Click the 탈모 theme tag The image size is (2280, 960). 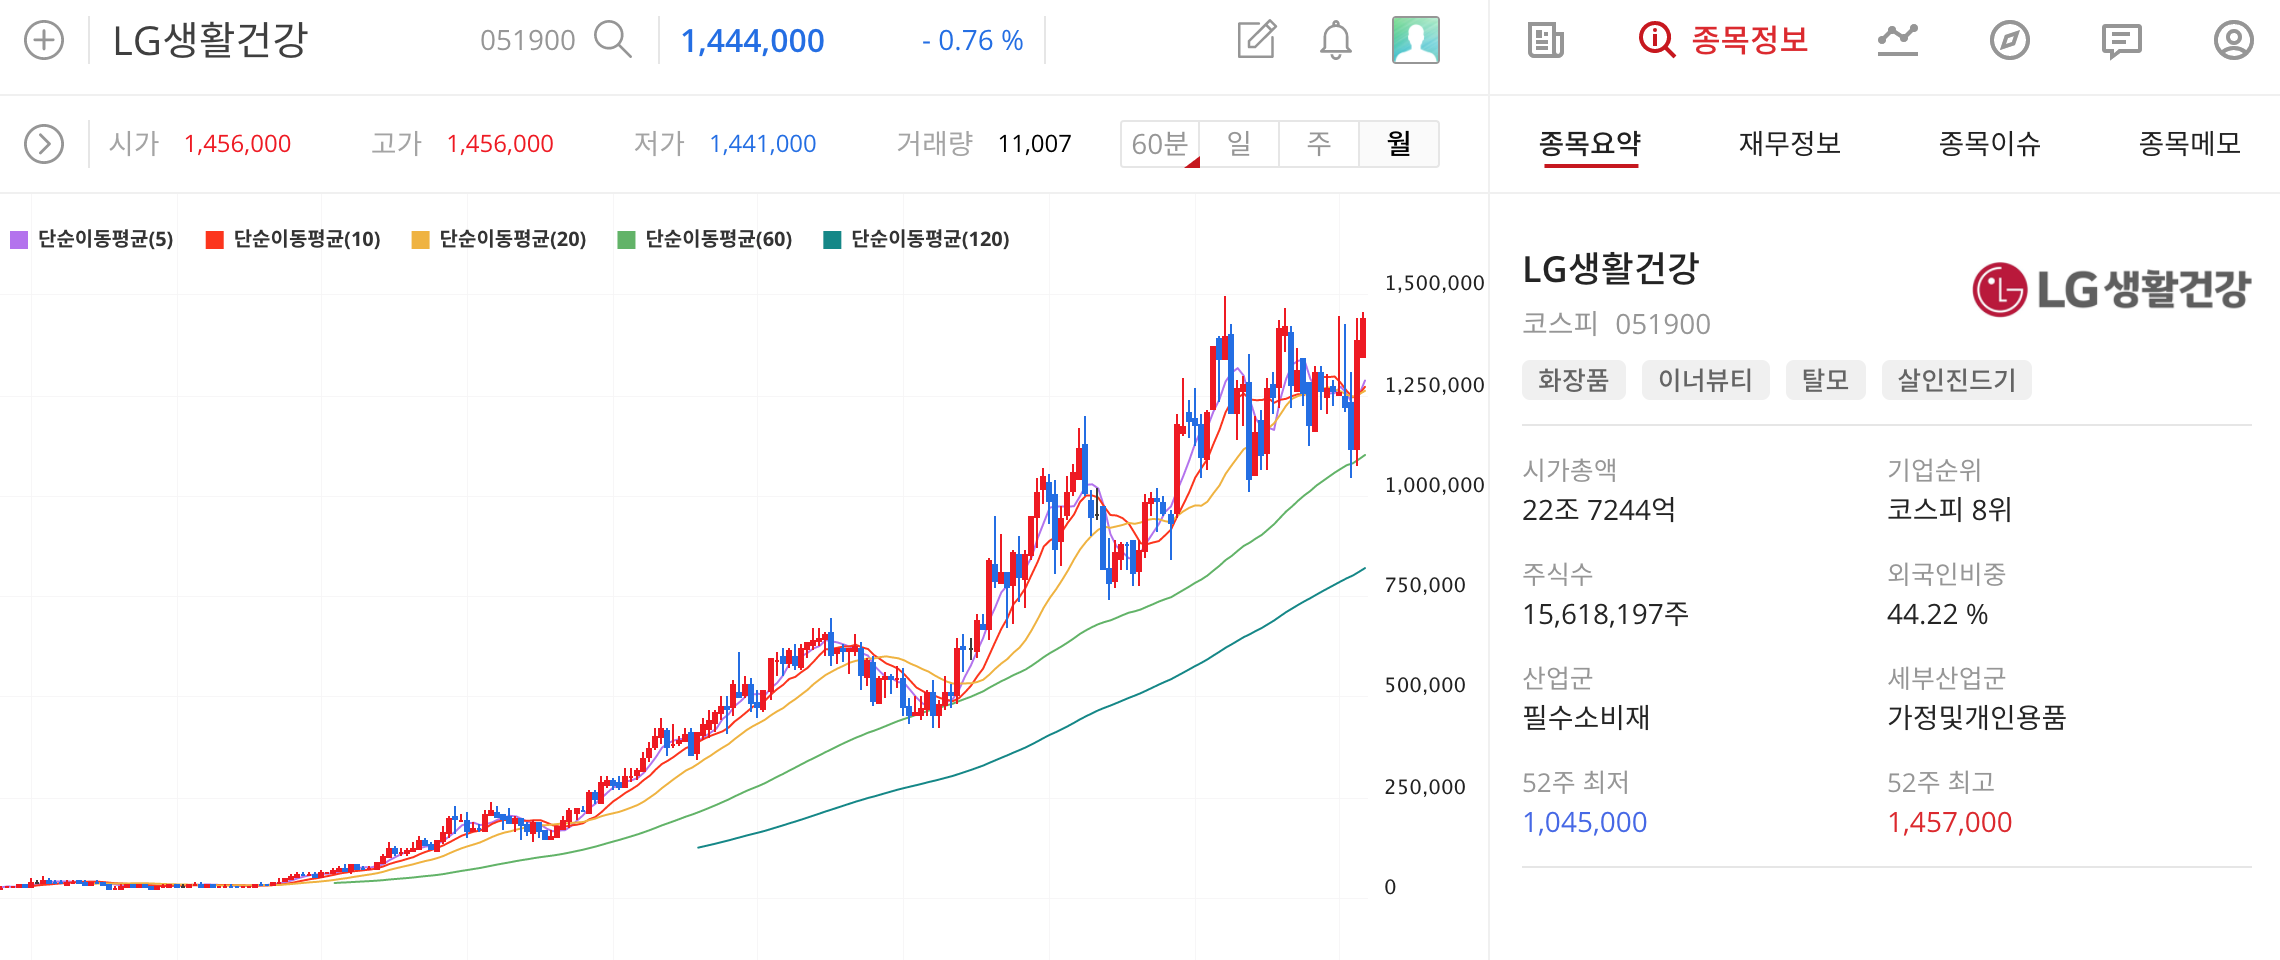click(x=1826, y=380)
